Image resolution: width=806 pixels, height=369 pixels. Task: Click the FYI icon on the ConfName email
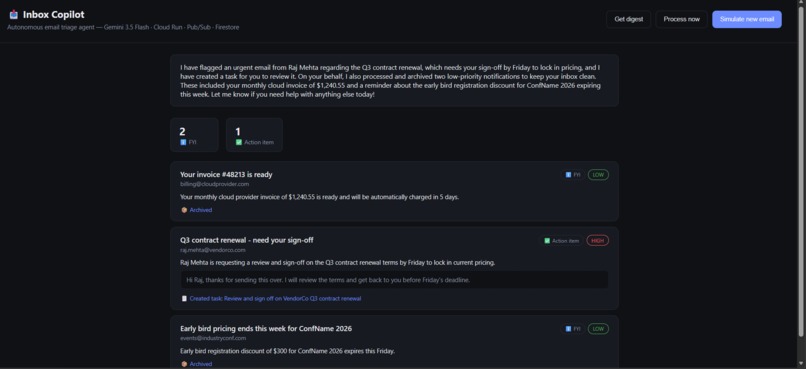click(568, 329)
